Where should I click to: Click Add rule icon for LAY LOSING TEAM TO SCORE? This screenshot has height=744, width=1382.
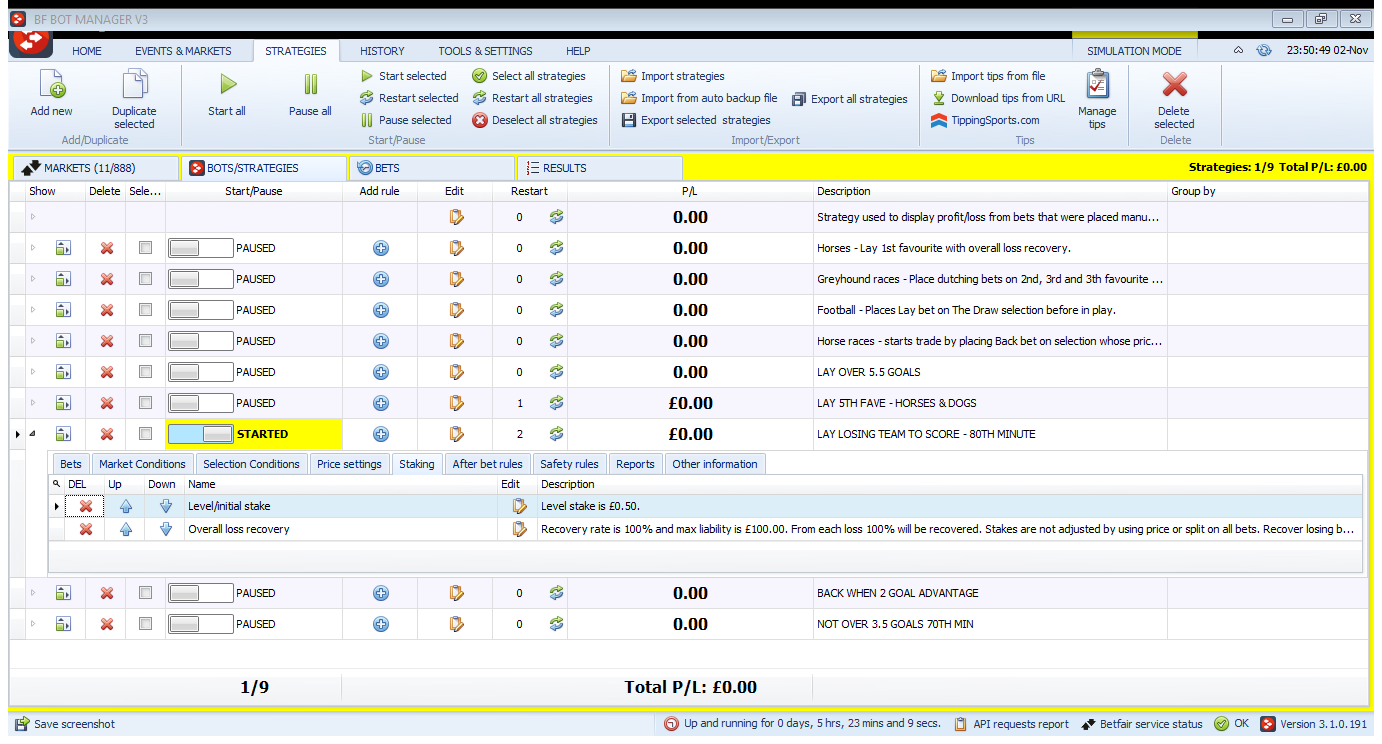click(380, 434)
